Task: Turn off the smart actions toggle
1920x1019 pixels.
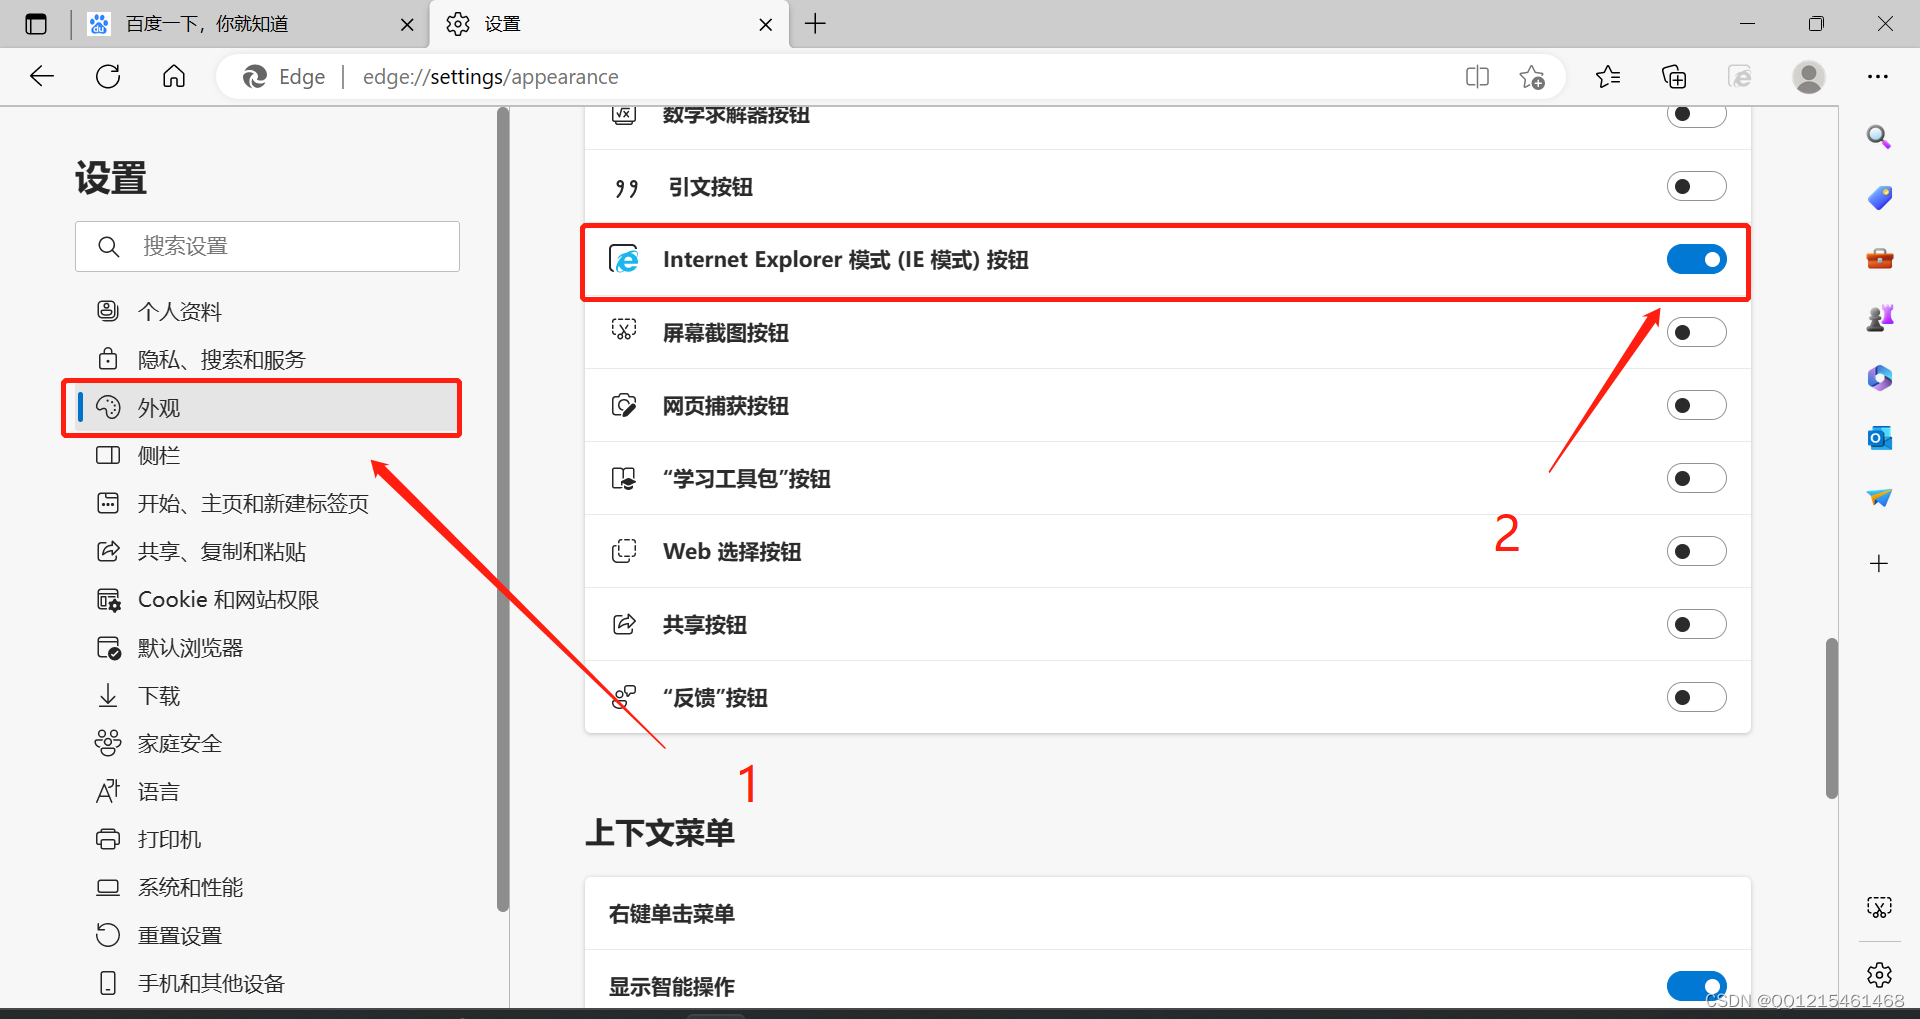Action: pos(1696,986)
